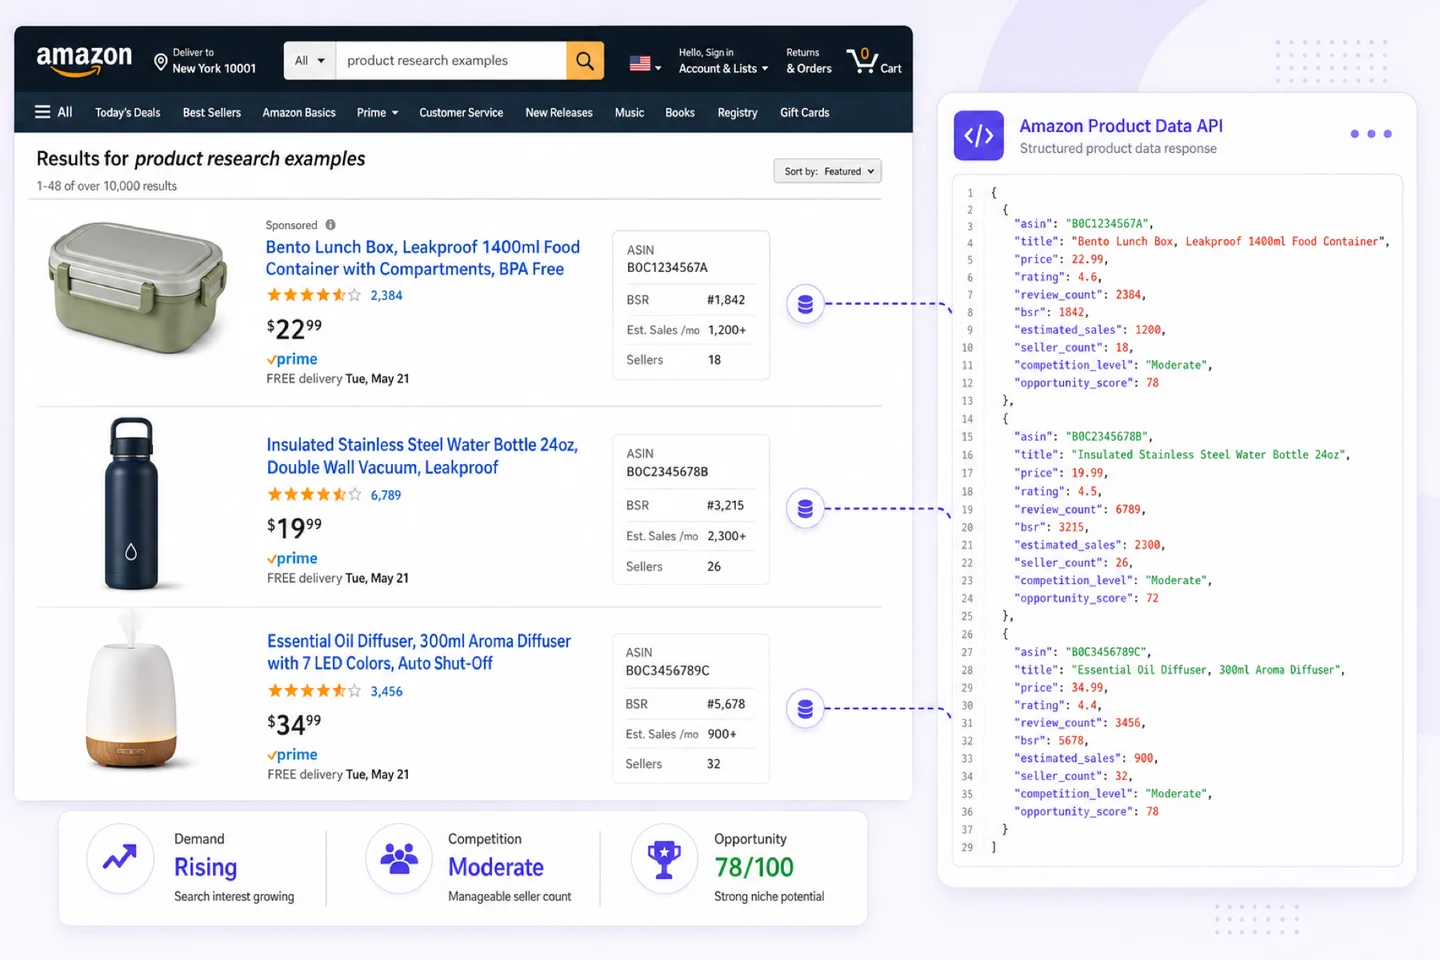Click the star rating of Oil Diffuser
Screen dimensions: 1440x960
tap(314, 691)
